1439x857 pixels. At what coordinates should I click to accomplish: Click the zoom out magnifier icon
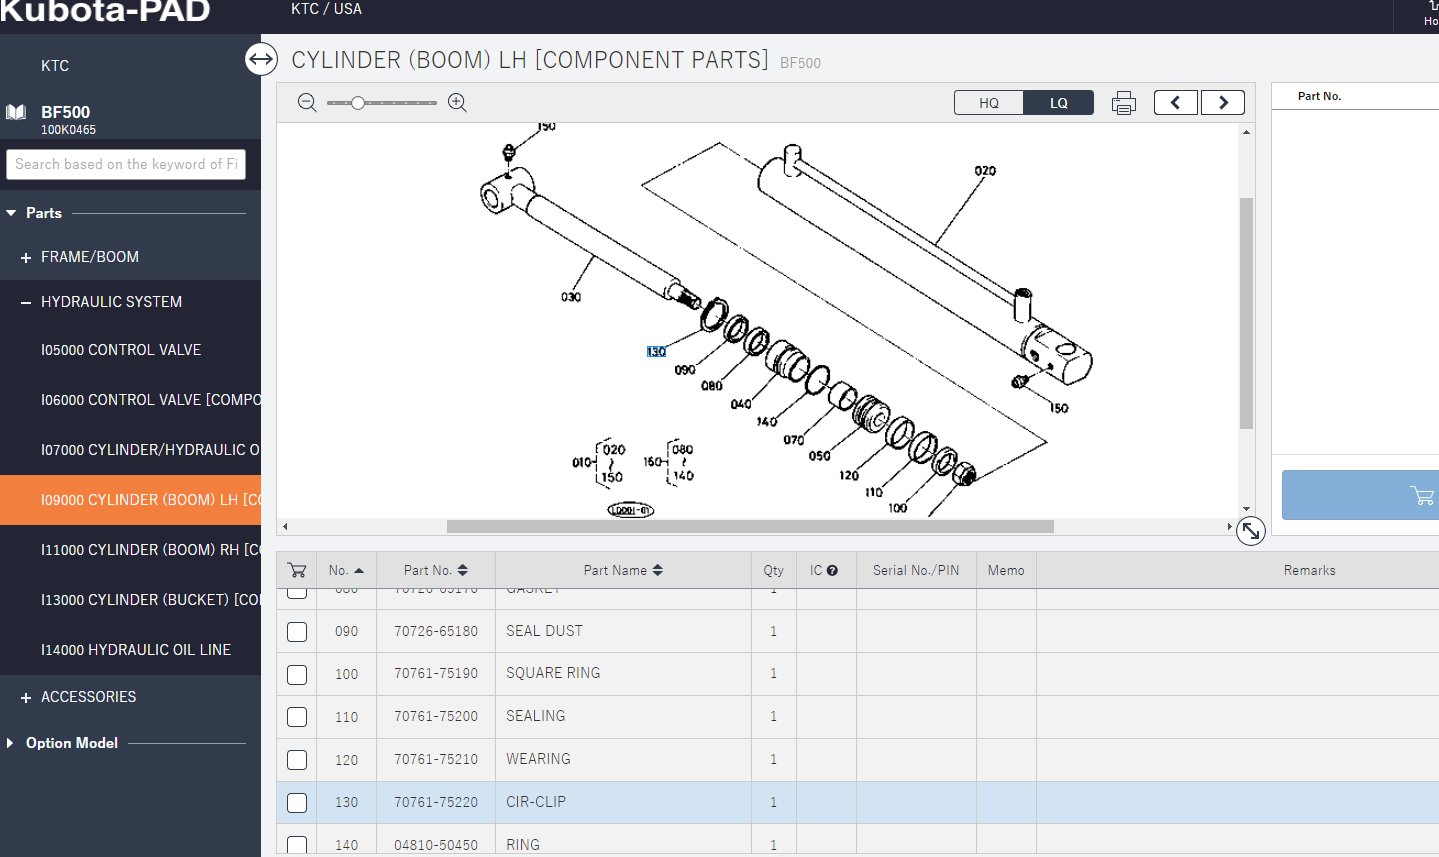coord(307,103)
